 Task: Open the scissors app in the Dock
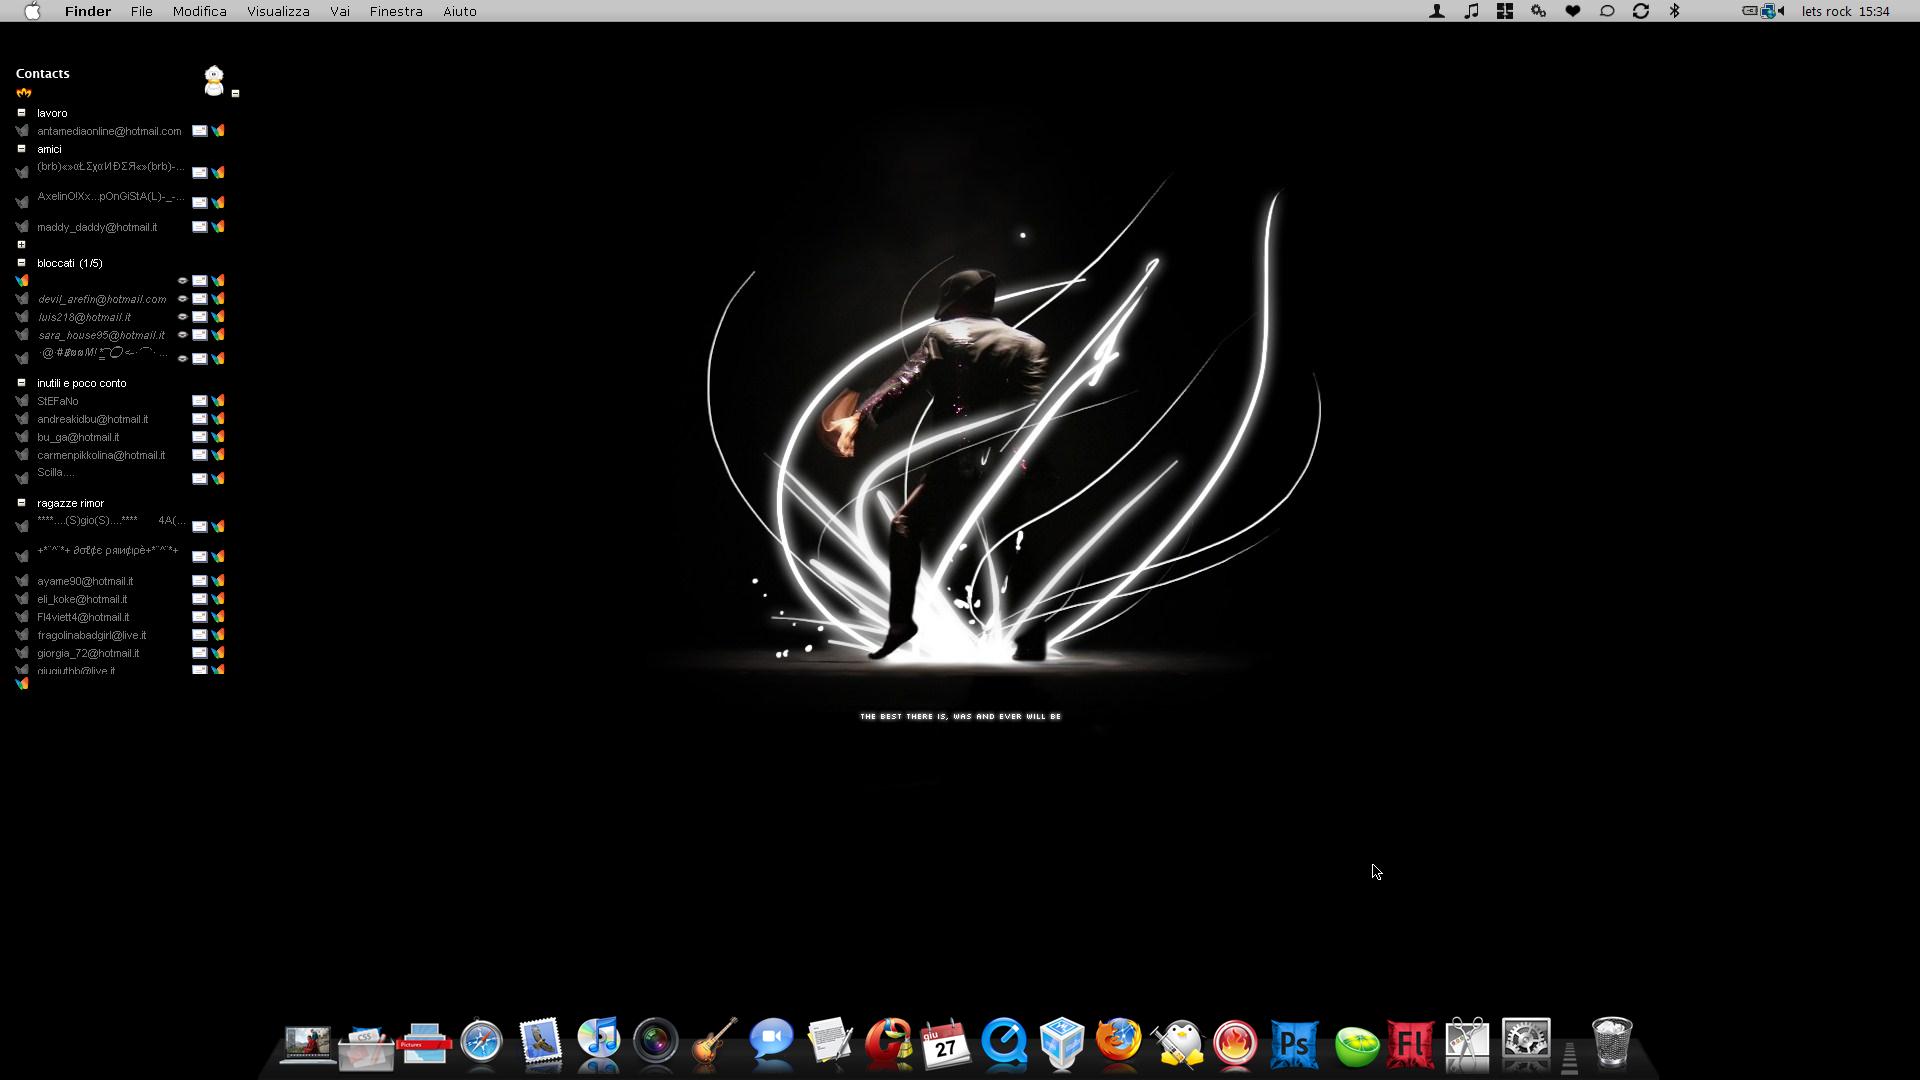point(1467,1043)
